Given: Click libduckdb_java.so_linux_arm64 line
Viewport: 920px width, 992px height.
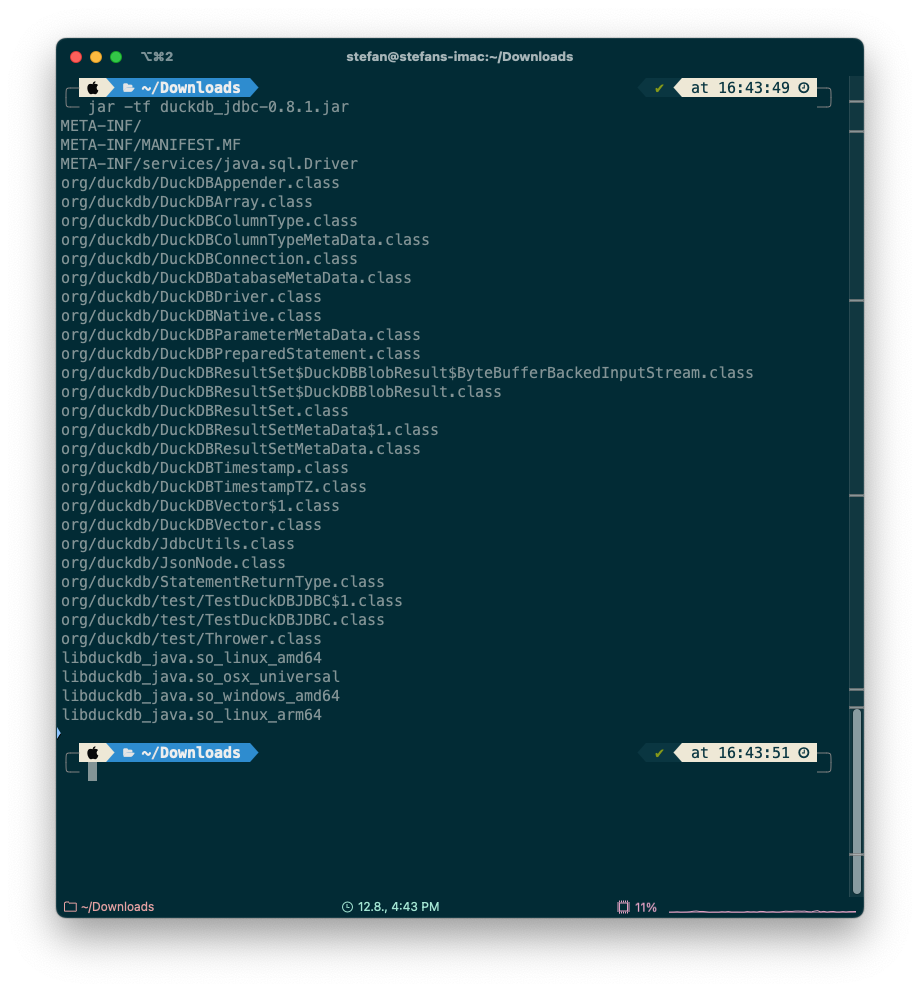Looking at the screenshot, I should point(191,714).
